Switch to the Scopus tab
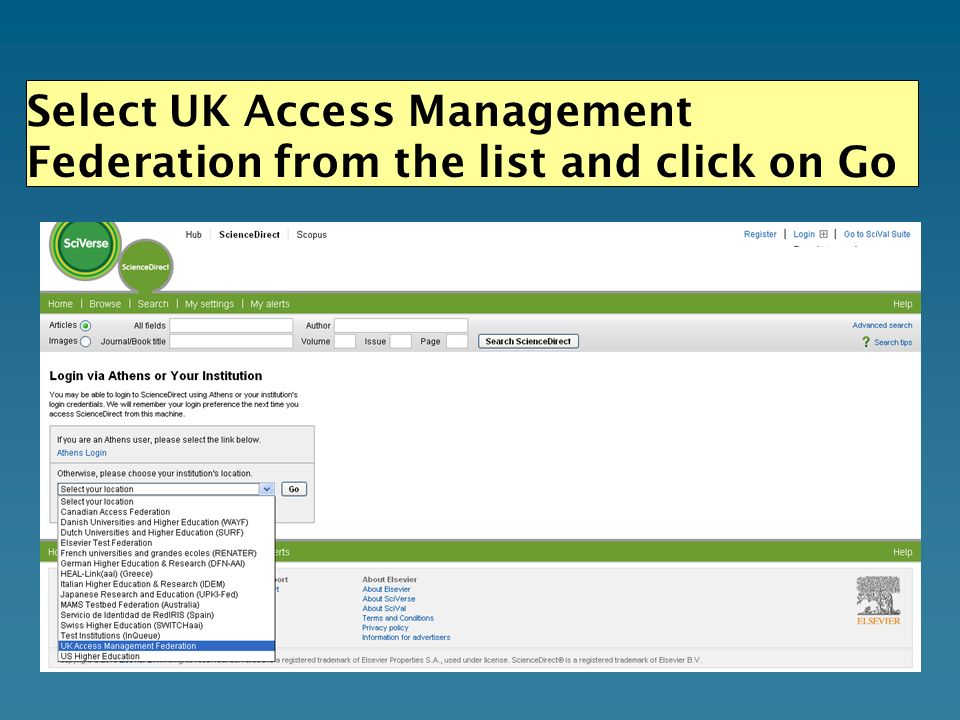Viewport: 960px width, 720px height. coord(312,234)
